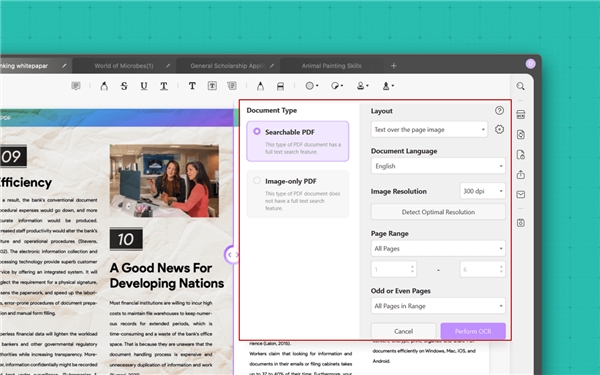
Task: Switch to General Scholarship Applic tab
Action: pos(228,66)
